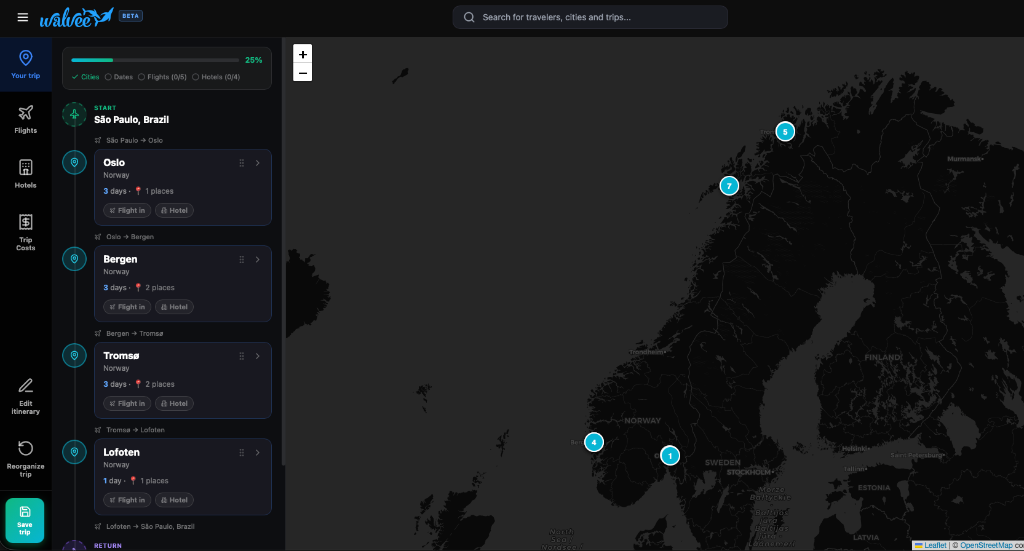Click Hotel button on Oslo card
The height and width of the screenshot is (551, 1024).
tap(174, 210)
